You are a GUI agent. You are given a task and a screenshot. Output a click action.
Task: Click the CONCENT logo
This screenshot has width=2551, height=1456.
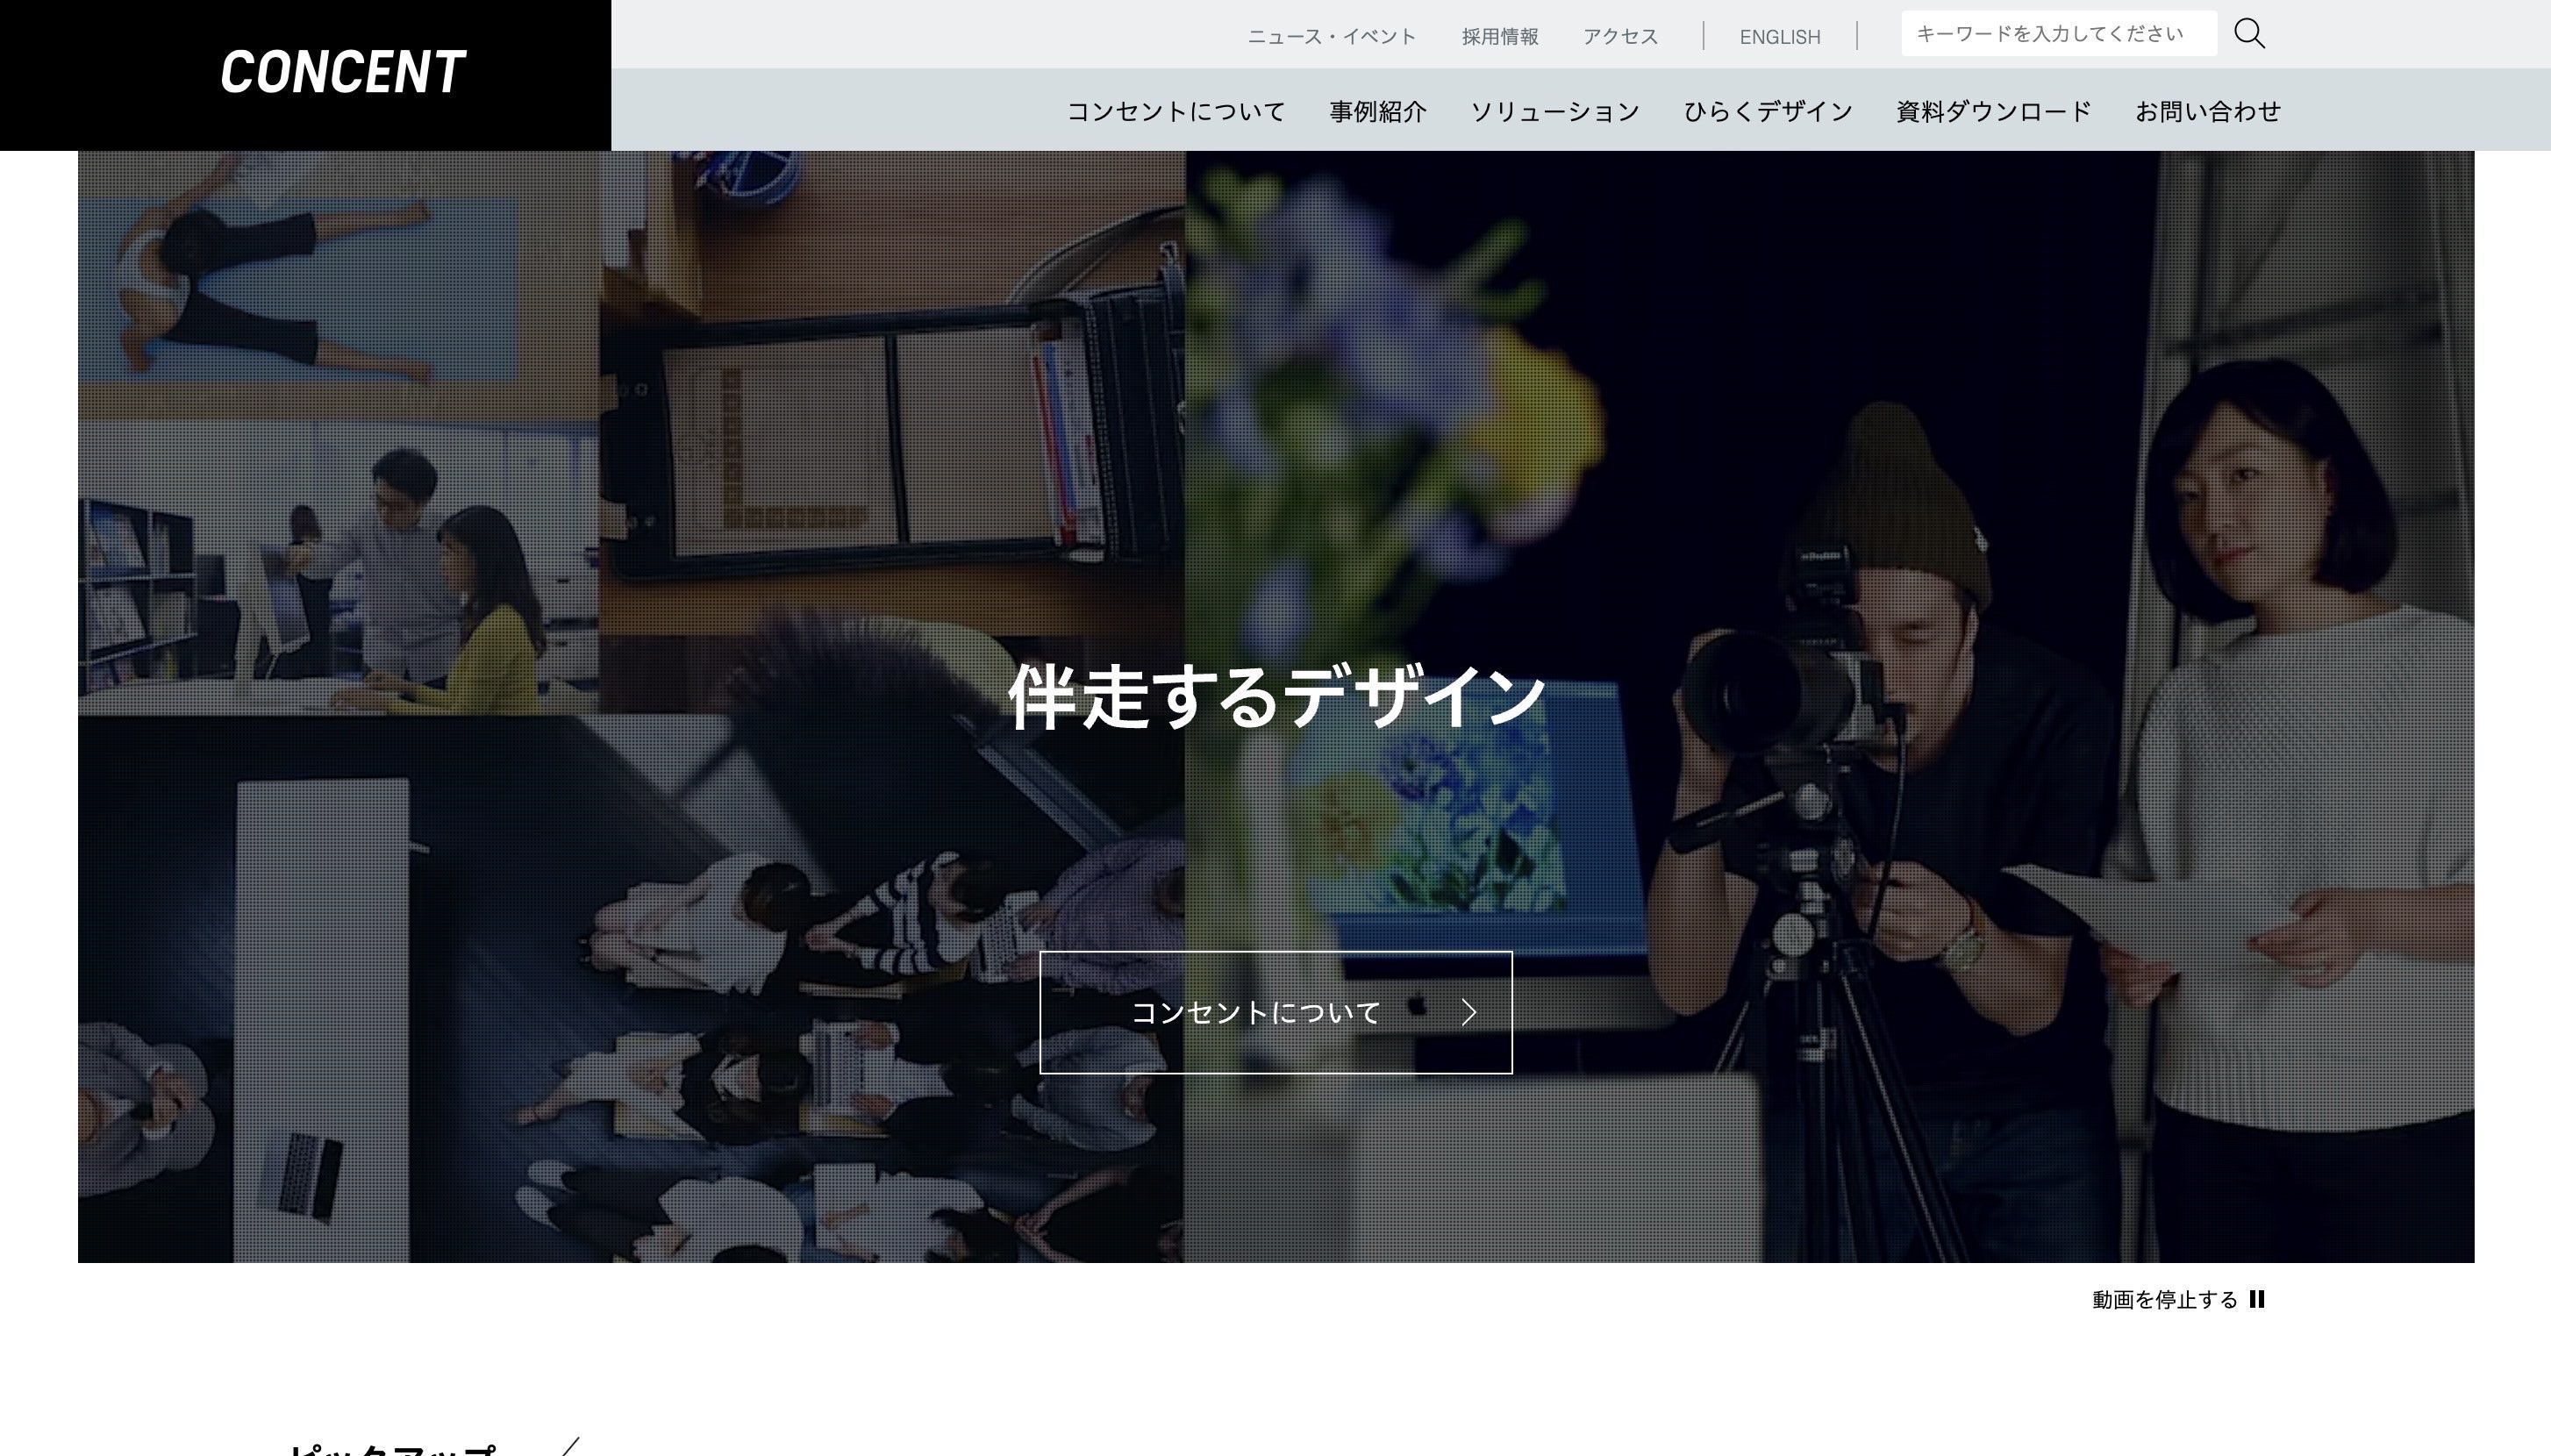tap(342, 73)
